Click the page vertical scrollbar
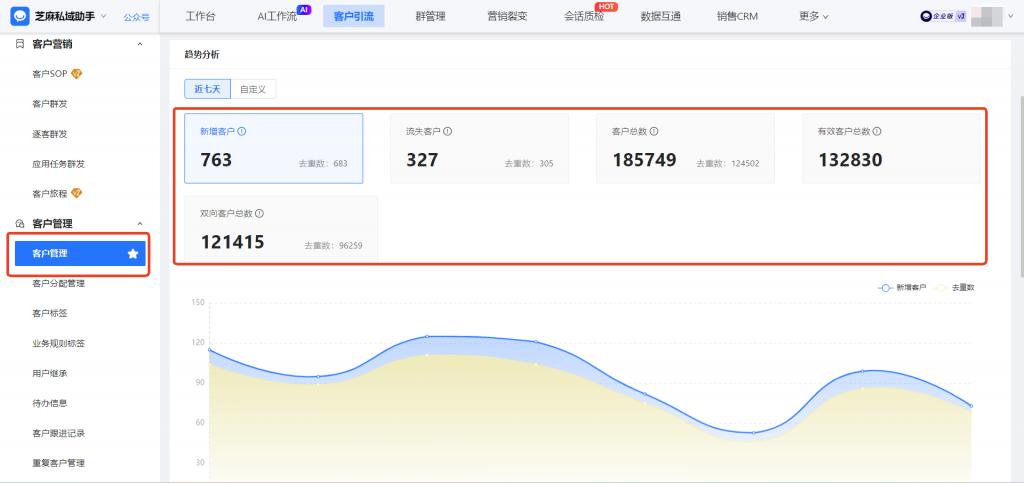Screen dimensions: 1024x483 coord(1020,189)
